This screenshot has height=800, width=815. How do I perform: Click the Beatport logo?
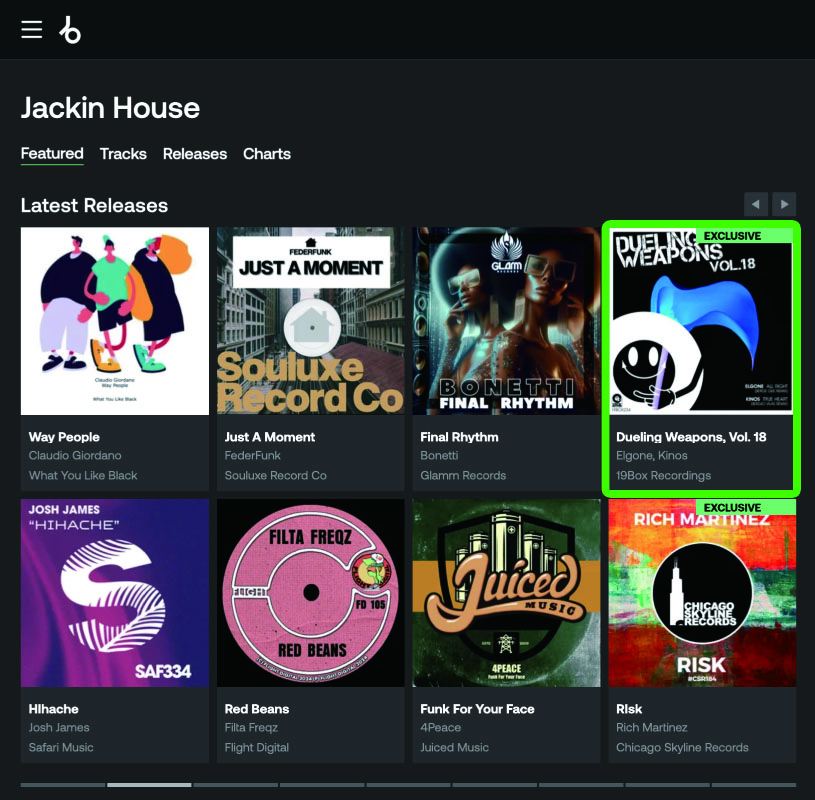pos(70,30)
